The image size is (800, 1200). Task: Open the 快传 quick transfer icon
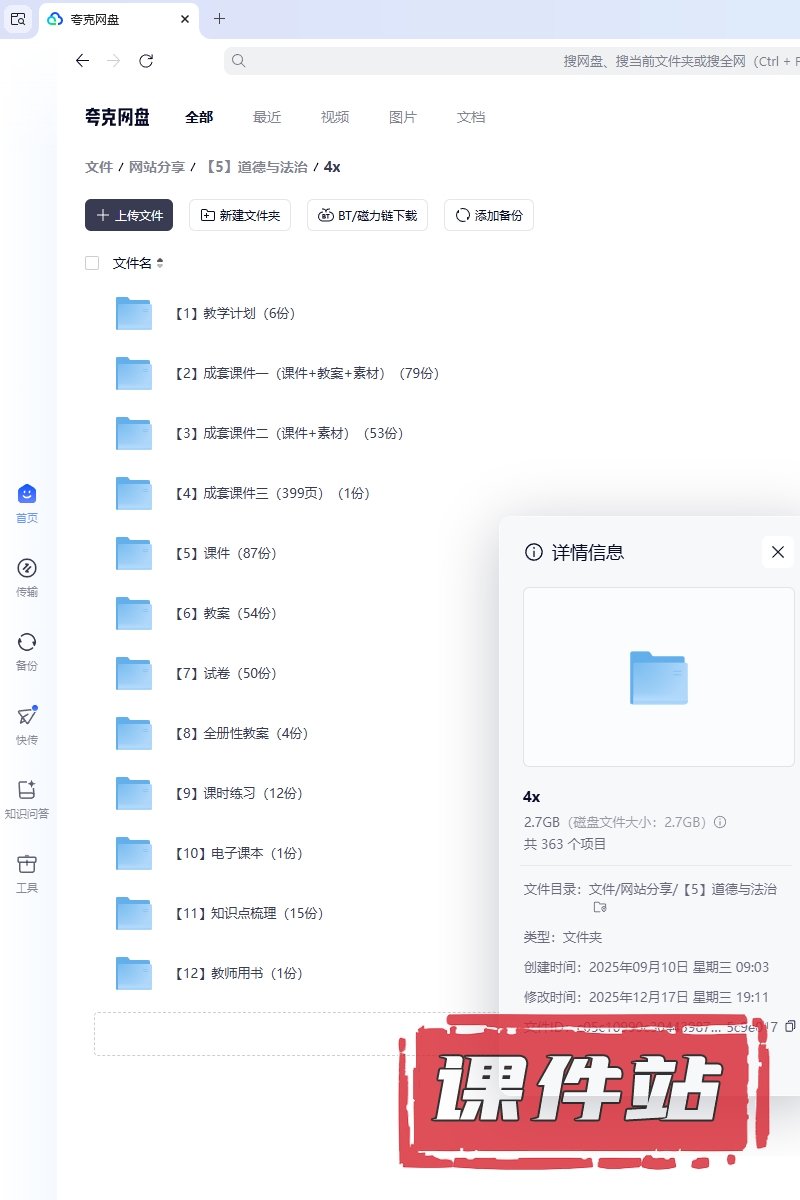point(27,716)
